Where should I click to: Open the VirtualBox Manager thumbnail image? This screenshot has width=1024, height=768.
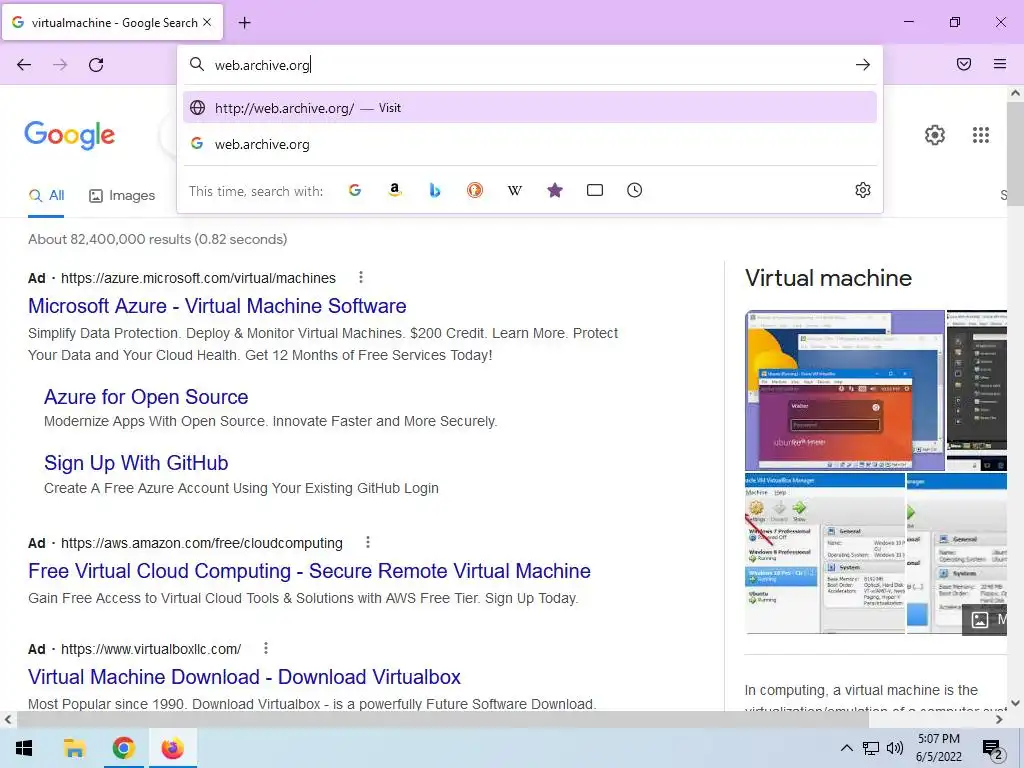825,553
